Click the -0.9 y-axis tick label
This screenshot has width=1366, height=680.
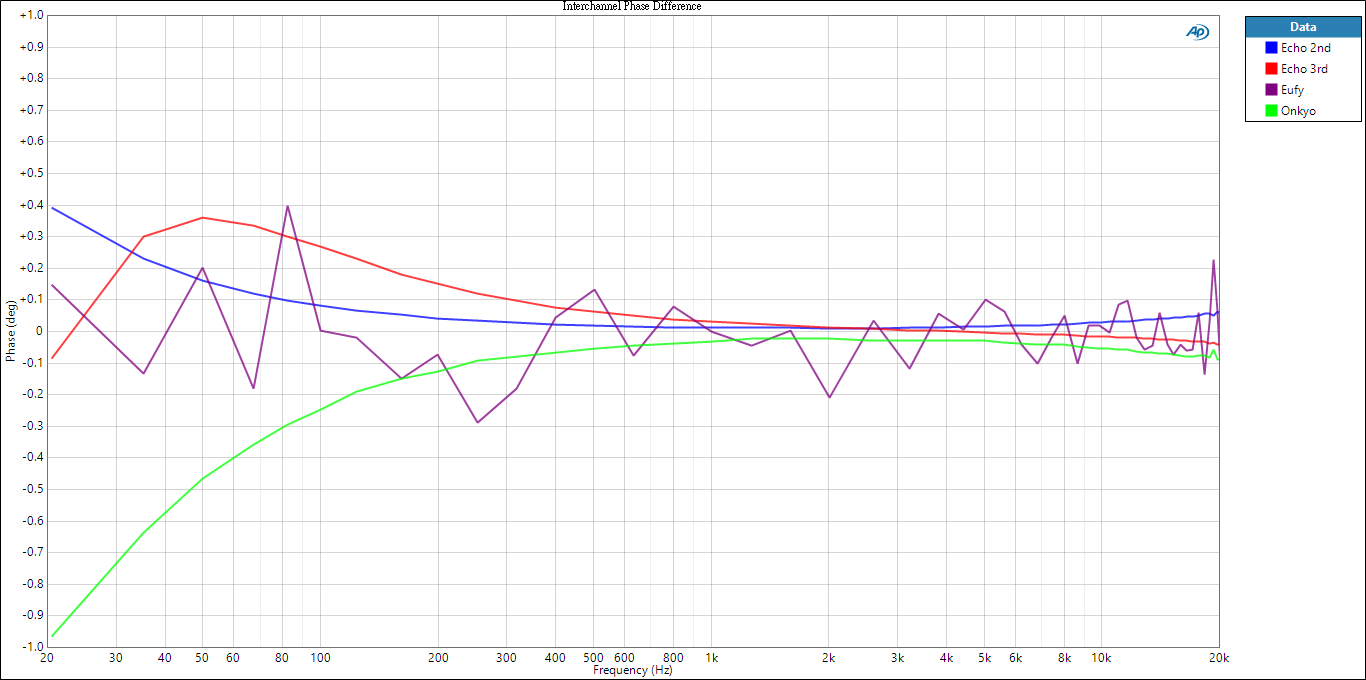[x=32, y=615]
